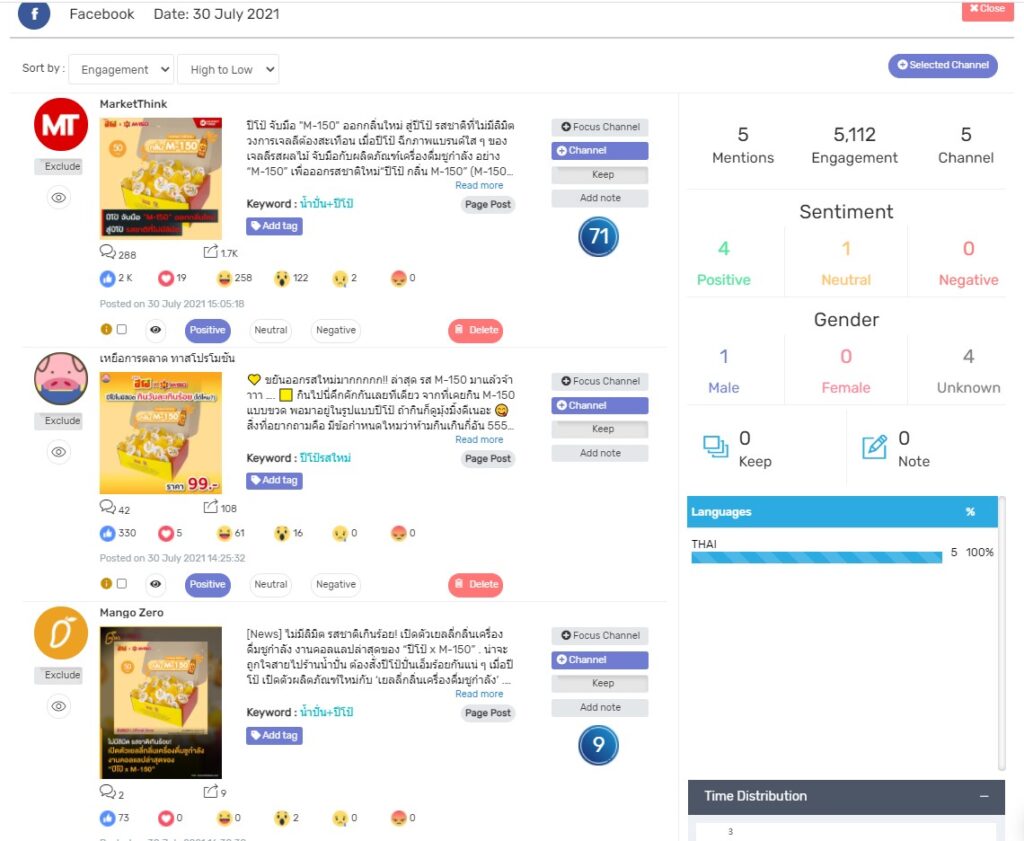1024x841 pixels.
Task: Click Focus Channel on MarketThink post
Action: (x=600, y=127)
